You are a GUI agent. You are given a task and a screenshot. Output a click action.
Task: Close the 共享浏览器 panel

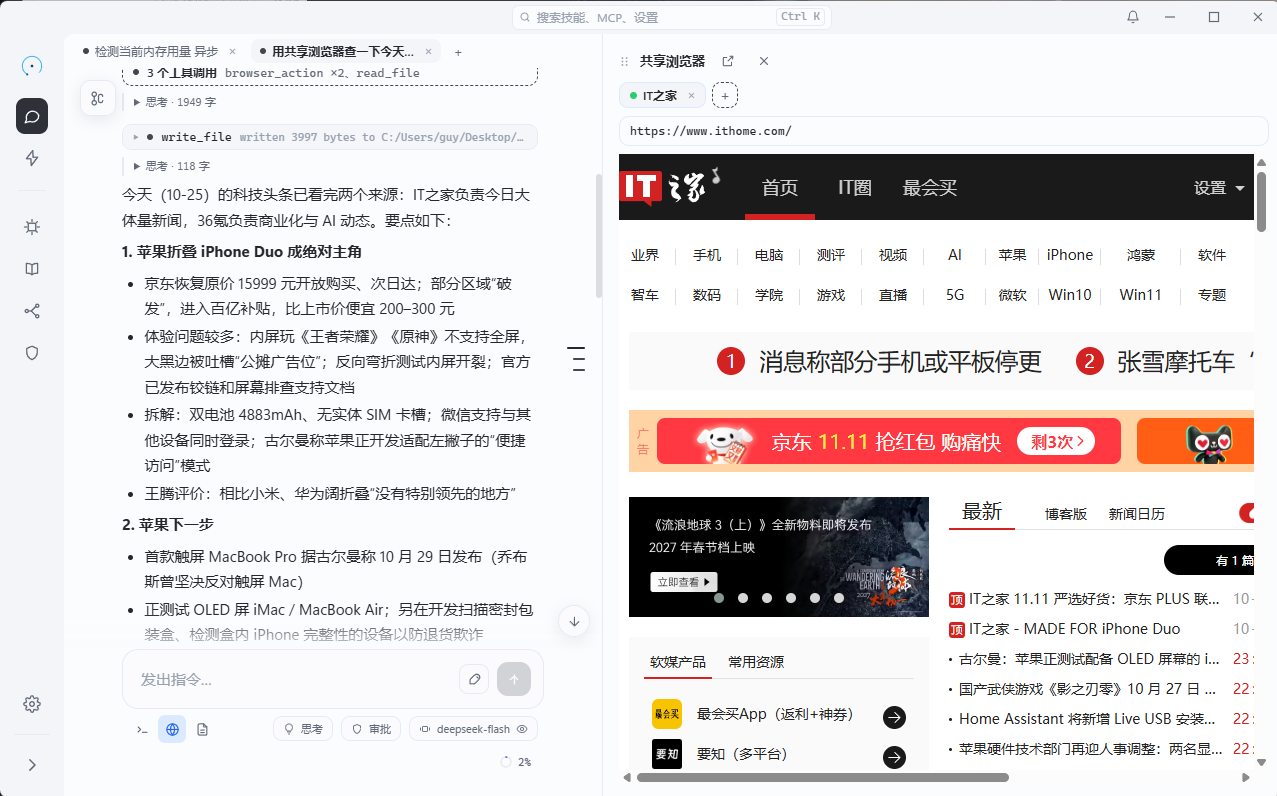pyautogui.click(x=764, y=61)
